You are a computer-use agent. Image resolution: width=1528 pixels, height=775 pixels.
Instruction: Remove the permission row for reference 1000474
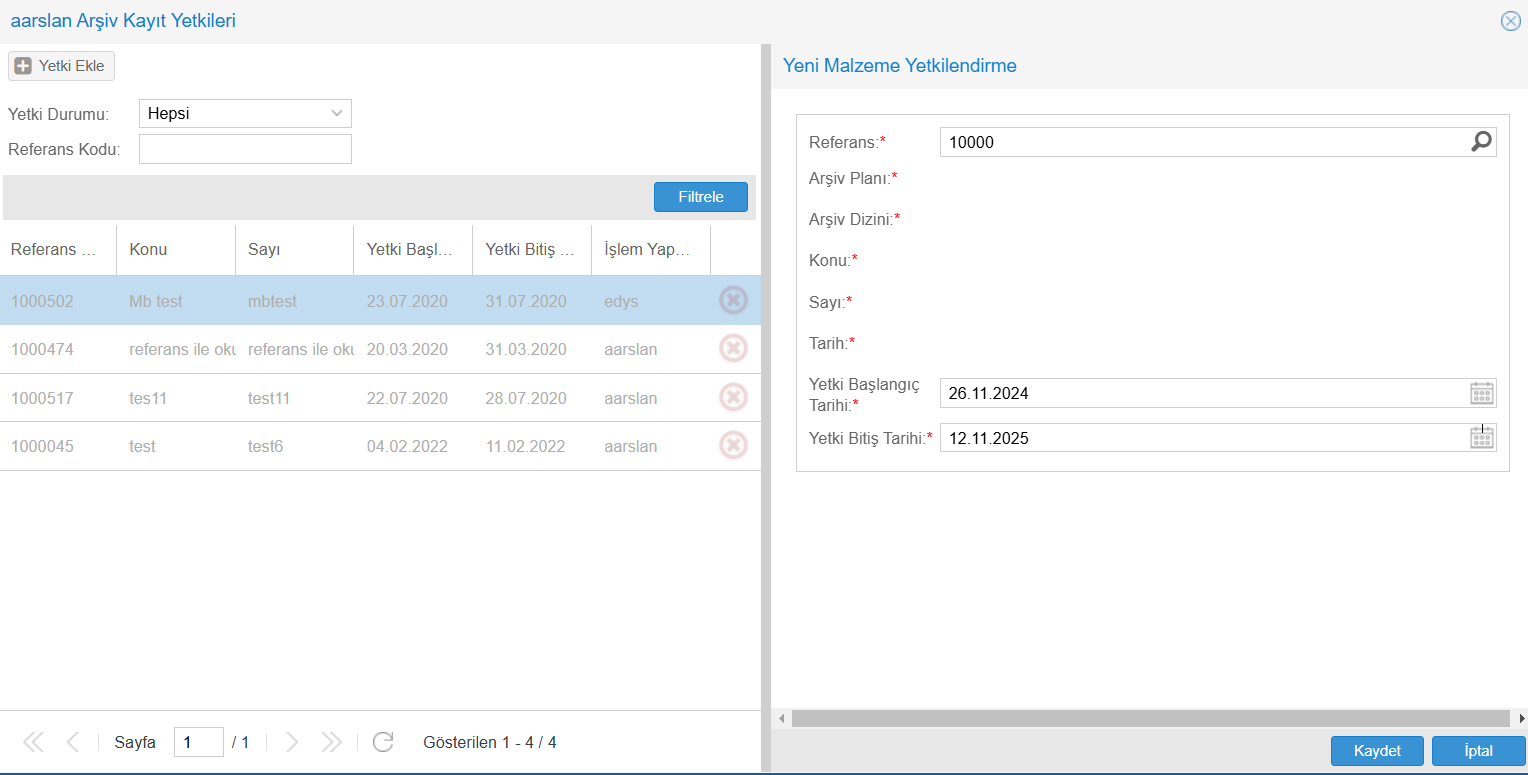tap(733, 349)
